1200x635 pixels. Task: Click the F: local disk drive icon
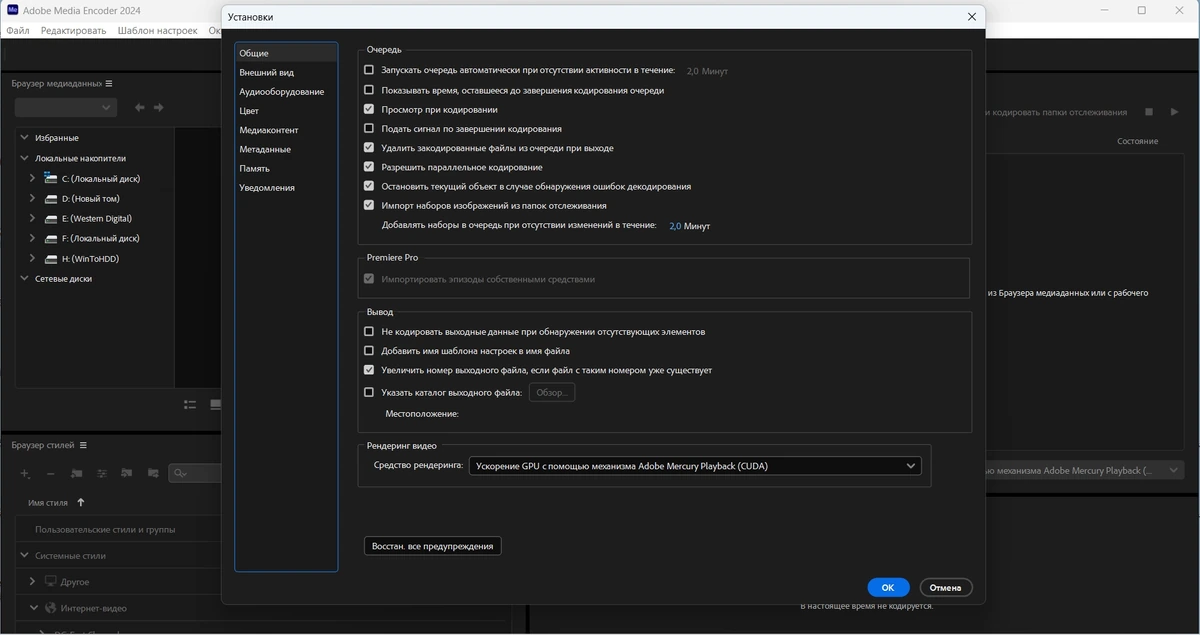tap(51, 238)
